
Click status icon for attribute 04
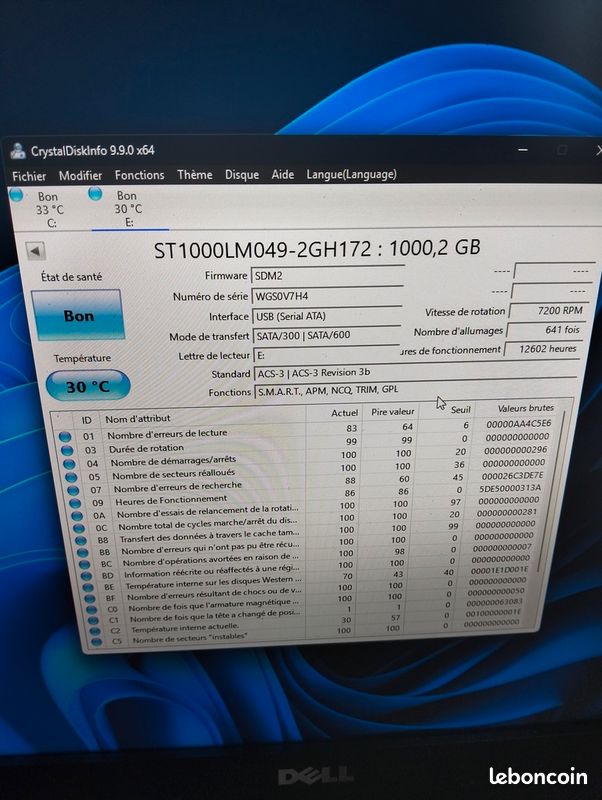point(69,464)
